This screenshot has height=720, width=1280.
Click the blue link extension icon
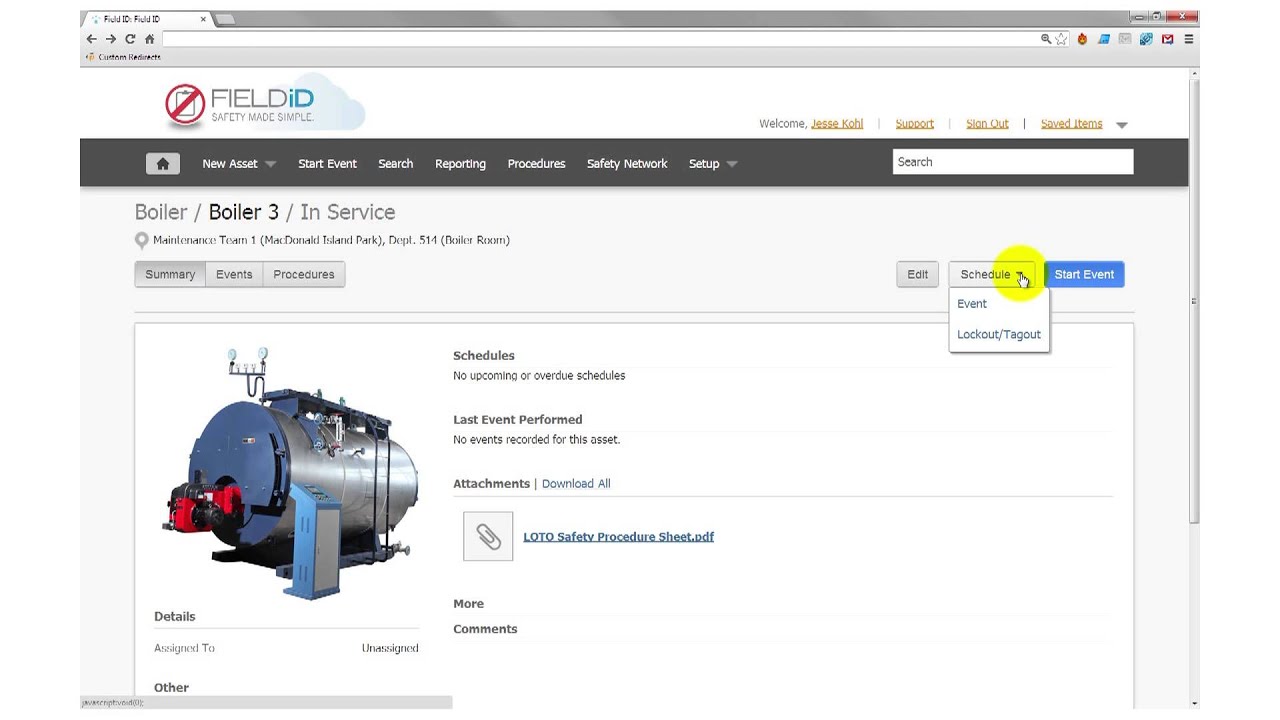[x=1146, y=39]
